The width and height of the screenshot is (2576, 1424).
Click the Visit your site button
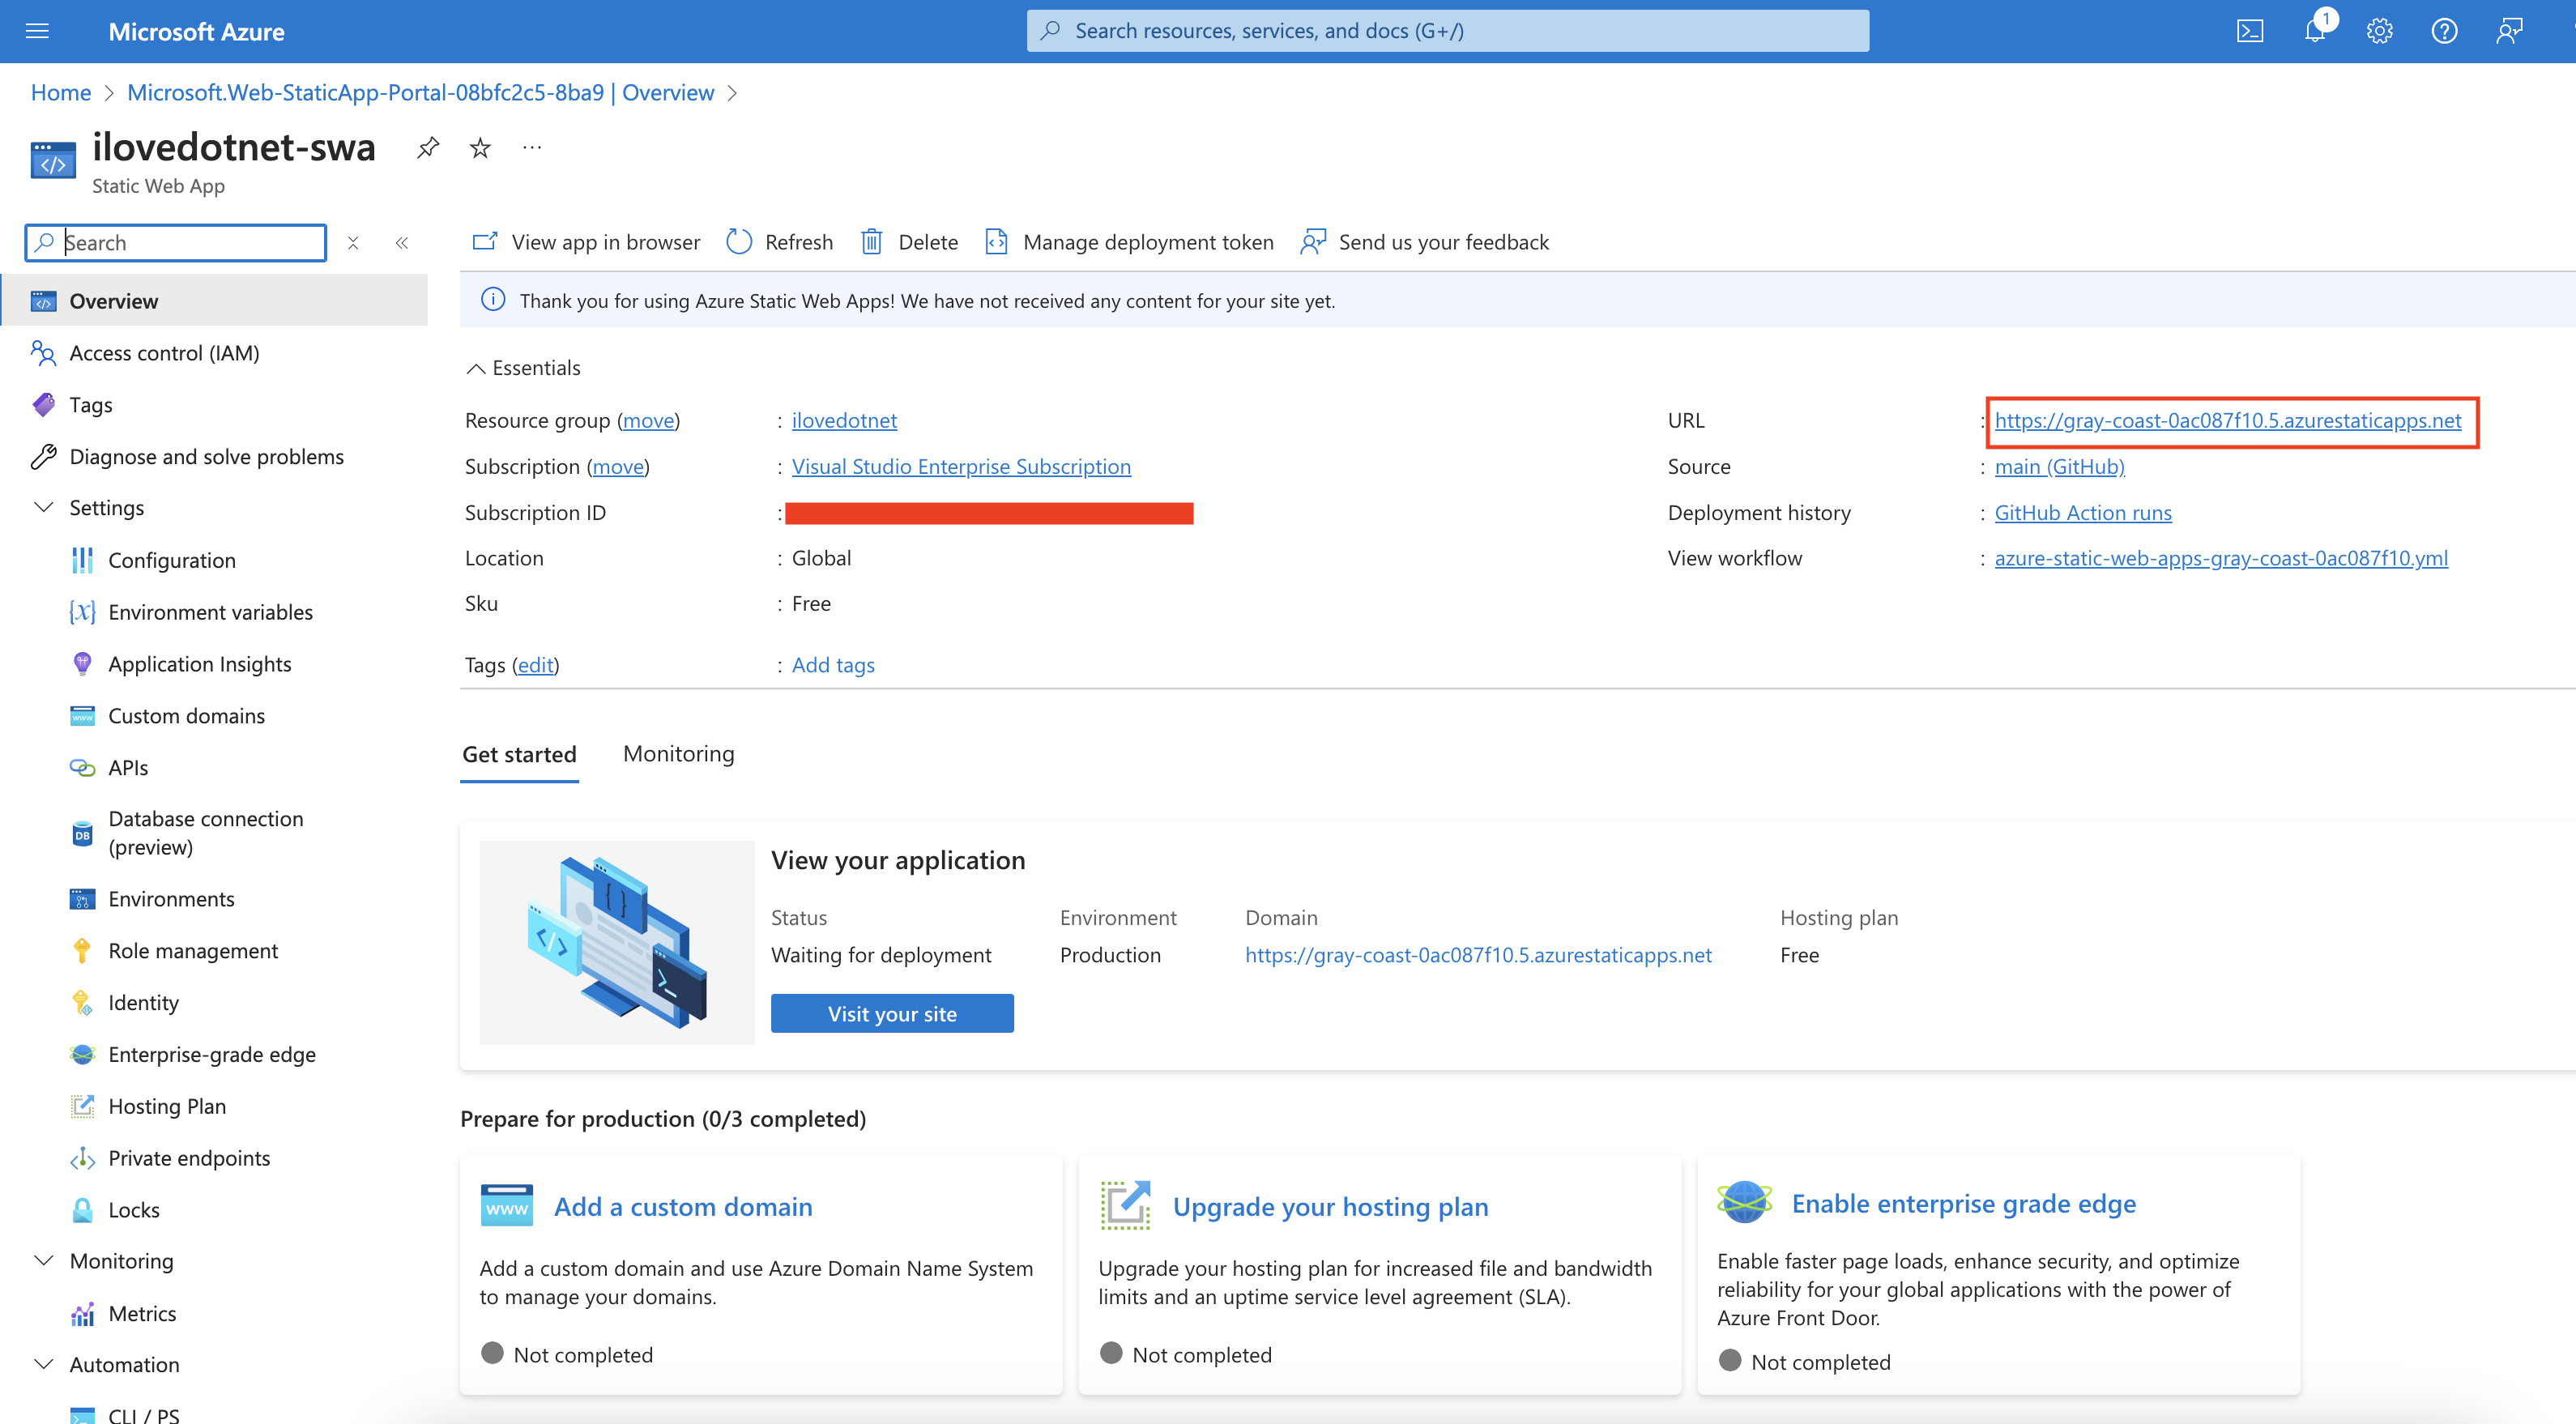[892, 1014]
